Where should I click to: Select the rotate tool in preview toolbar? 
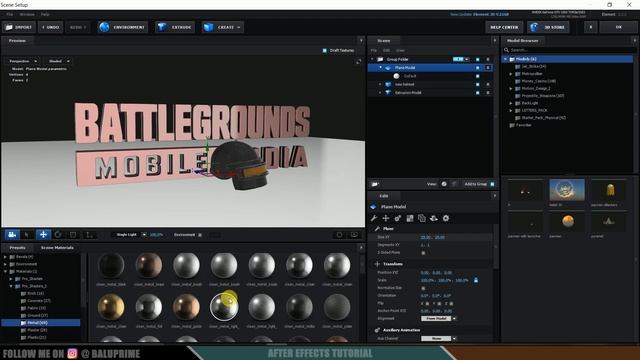[x=58, y=235]
